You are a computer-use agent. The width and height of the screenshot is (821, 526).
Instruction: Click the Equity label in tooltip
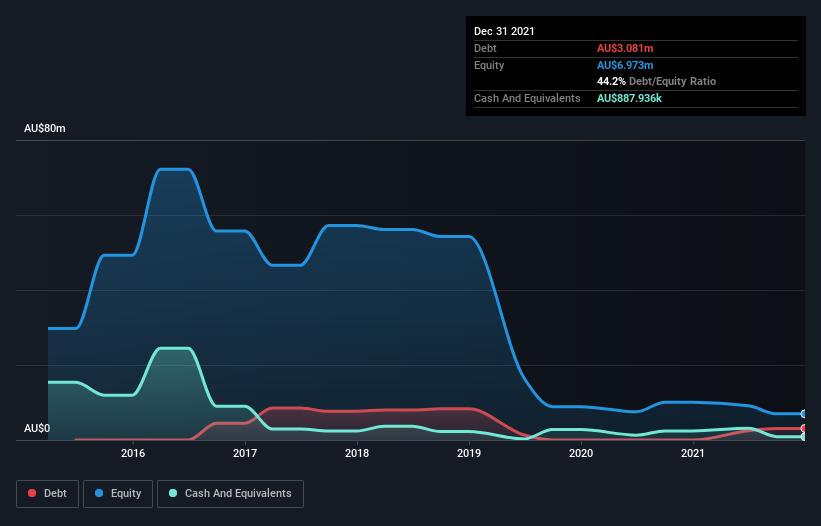pyautogui.click(x=489, y=65)
